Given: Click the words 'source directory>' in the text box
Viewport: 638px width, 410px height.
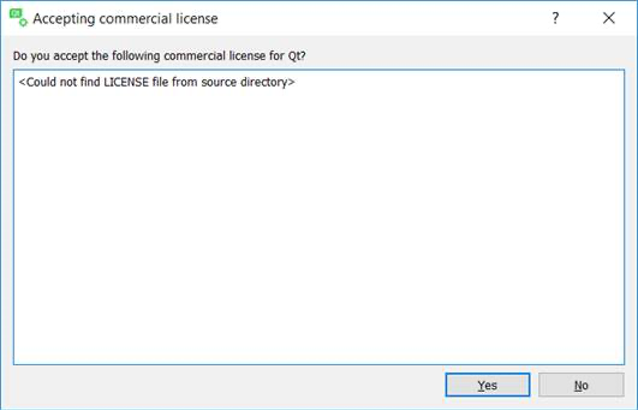Looking at the screenshot, I should pos(250,82).
